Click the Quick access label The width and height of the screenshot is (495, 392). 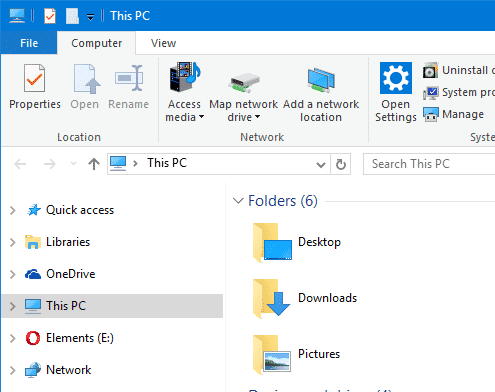(80, 210)
